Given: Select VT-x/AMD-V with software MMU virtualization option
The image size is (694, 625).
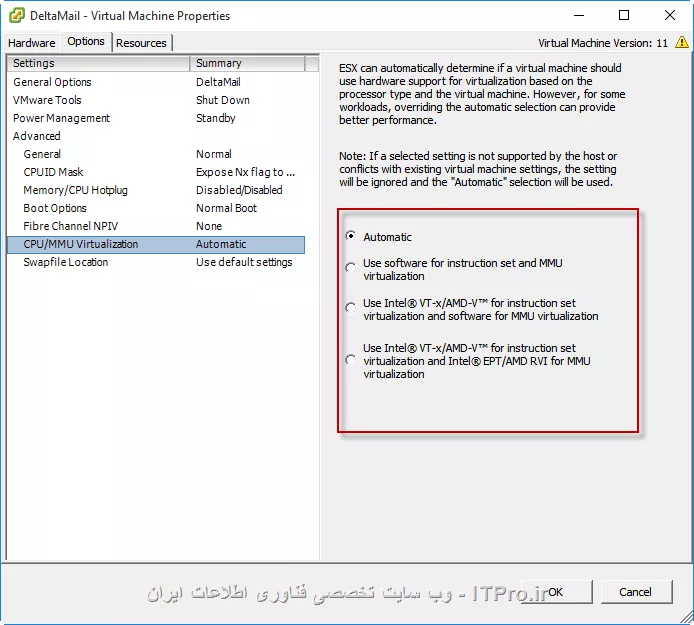Looking at the screenshot, I should [x=351, y=308].
